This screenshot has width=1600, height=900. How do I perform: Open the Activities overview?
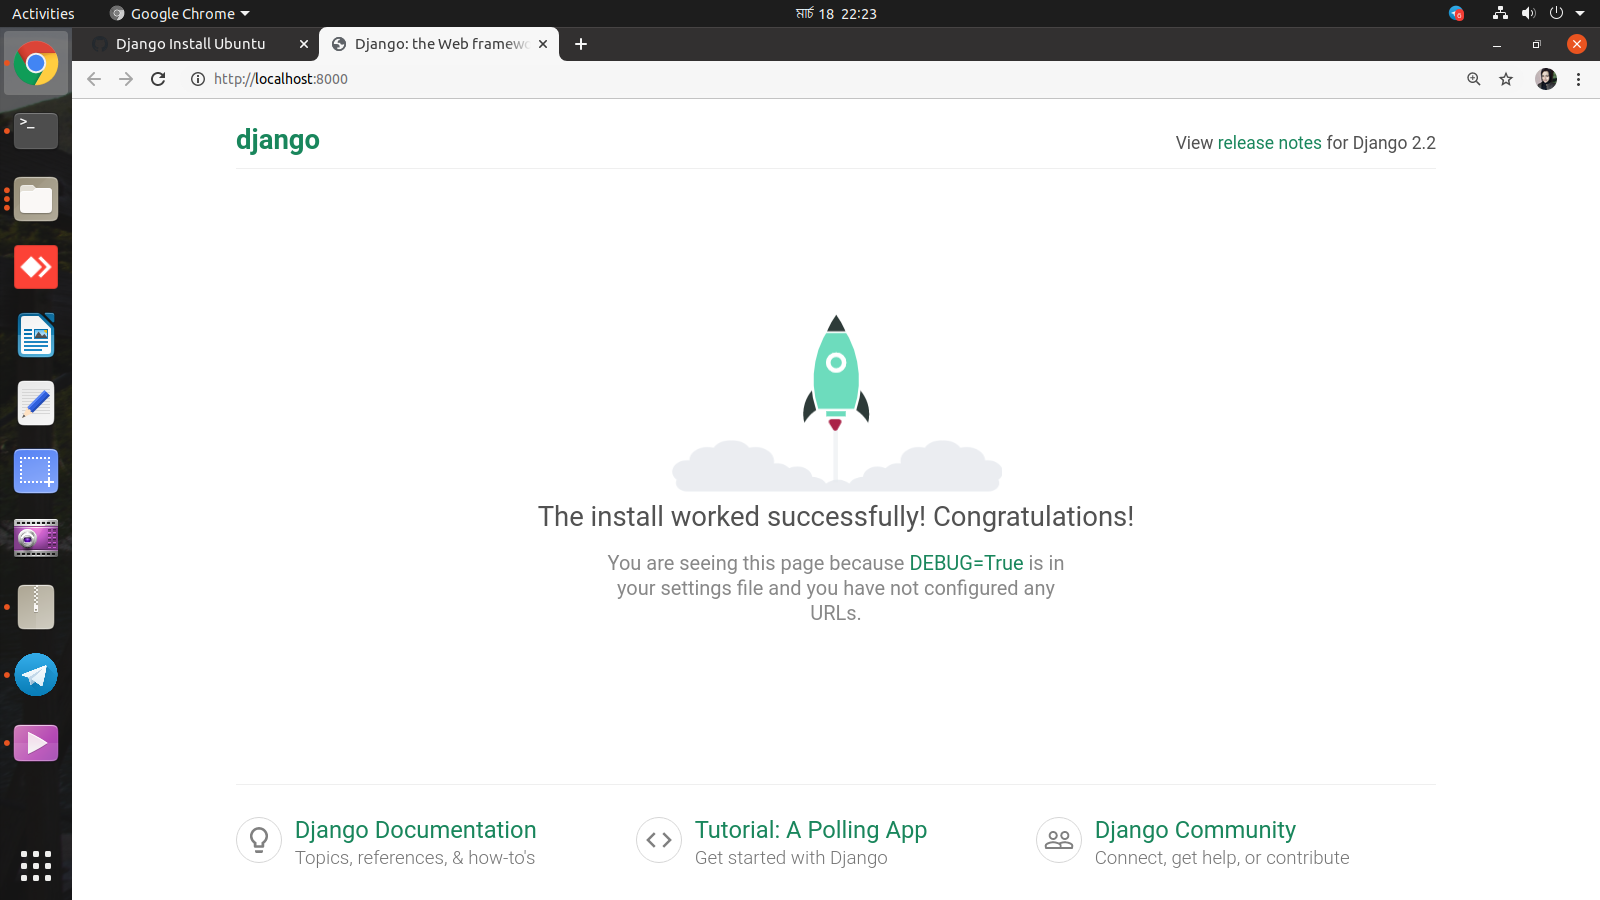pyautogui.click(x=43, y=13)
